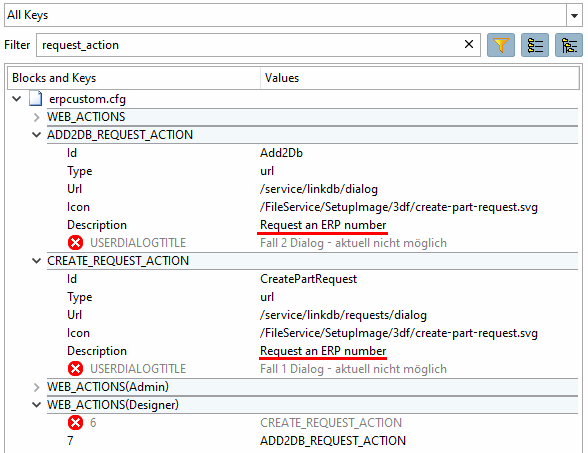The width and height of the screenshot is (588, 453).
Task: Click the value CreatePartRequest
Action: click(x=308, y=279)
